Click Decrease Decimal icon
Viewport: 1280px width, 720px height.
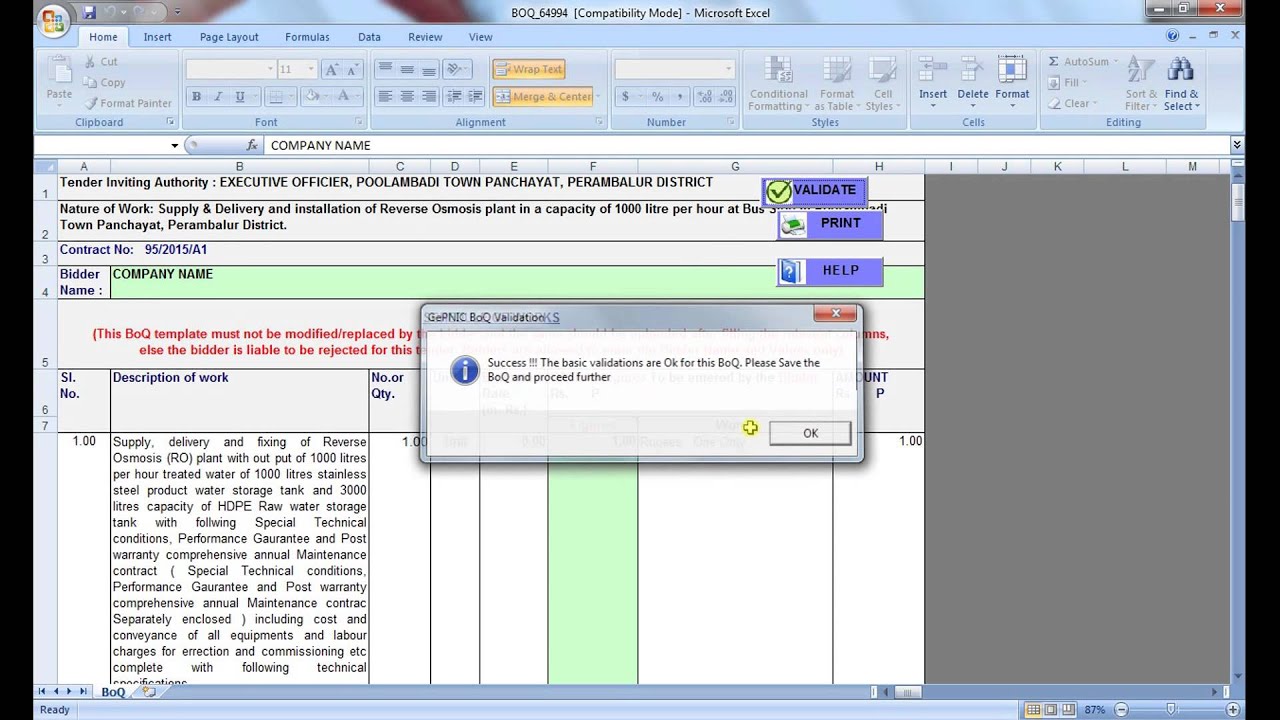(x=725, y=97)
